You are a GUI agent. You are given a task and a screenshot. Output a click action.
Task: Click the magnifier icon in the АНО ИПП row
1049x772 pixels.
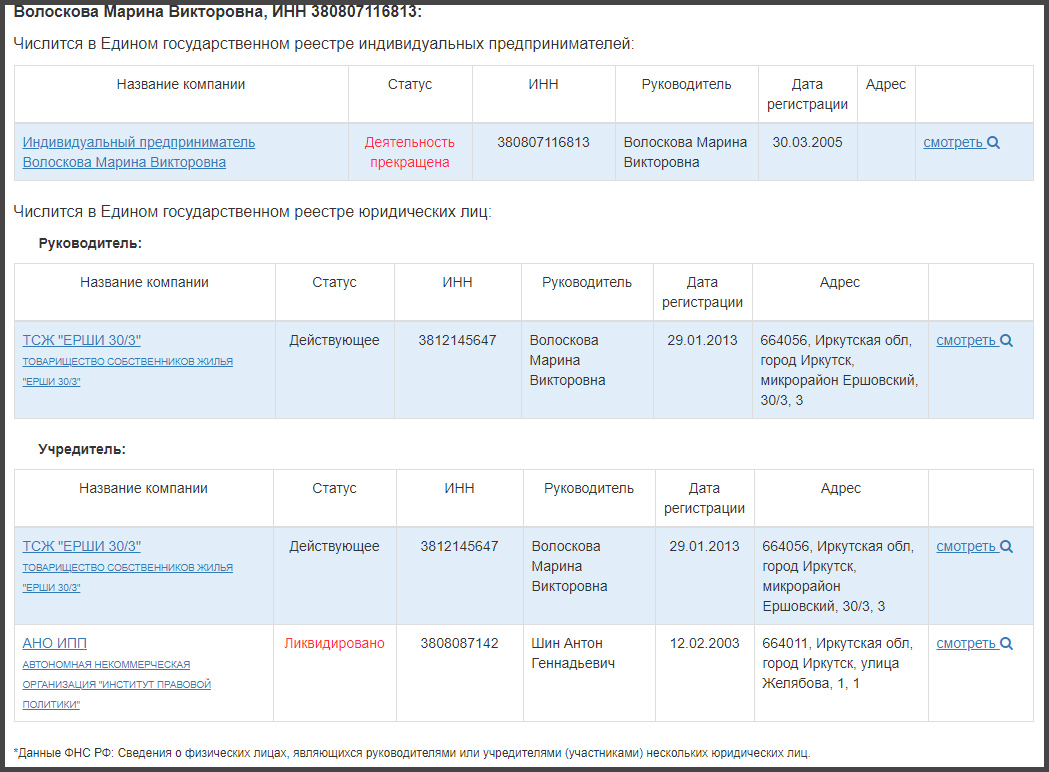coord(1007,644)
